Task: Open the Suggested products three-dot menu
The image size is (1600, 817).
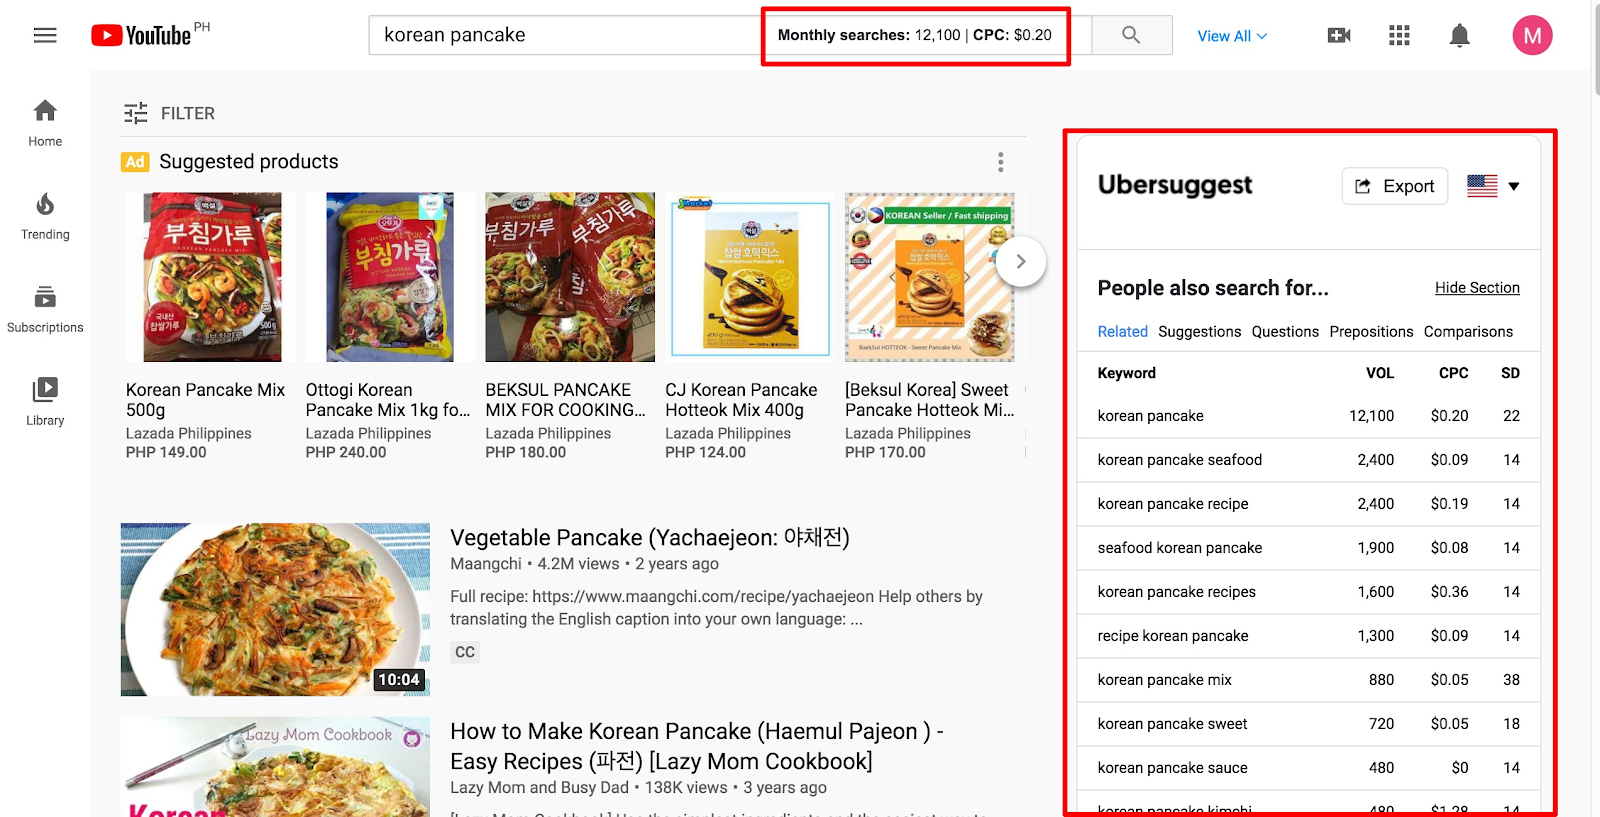Action: [1000, 162]
